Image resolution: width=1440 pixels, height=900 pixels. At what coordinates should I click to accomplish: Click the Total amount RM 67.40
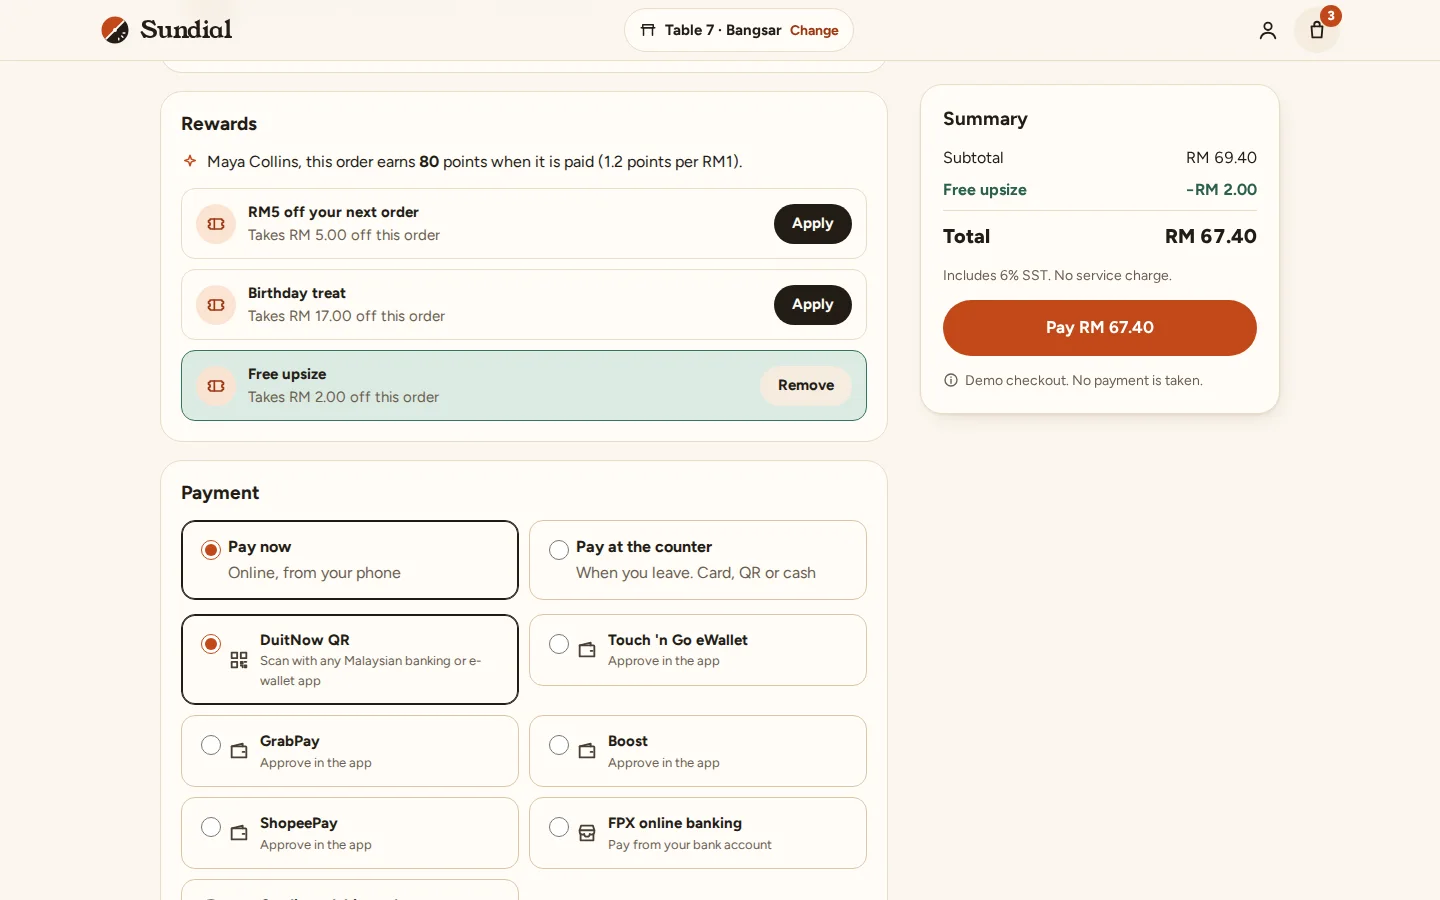1211,237
